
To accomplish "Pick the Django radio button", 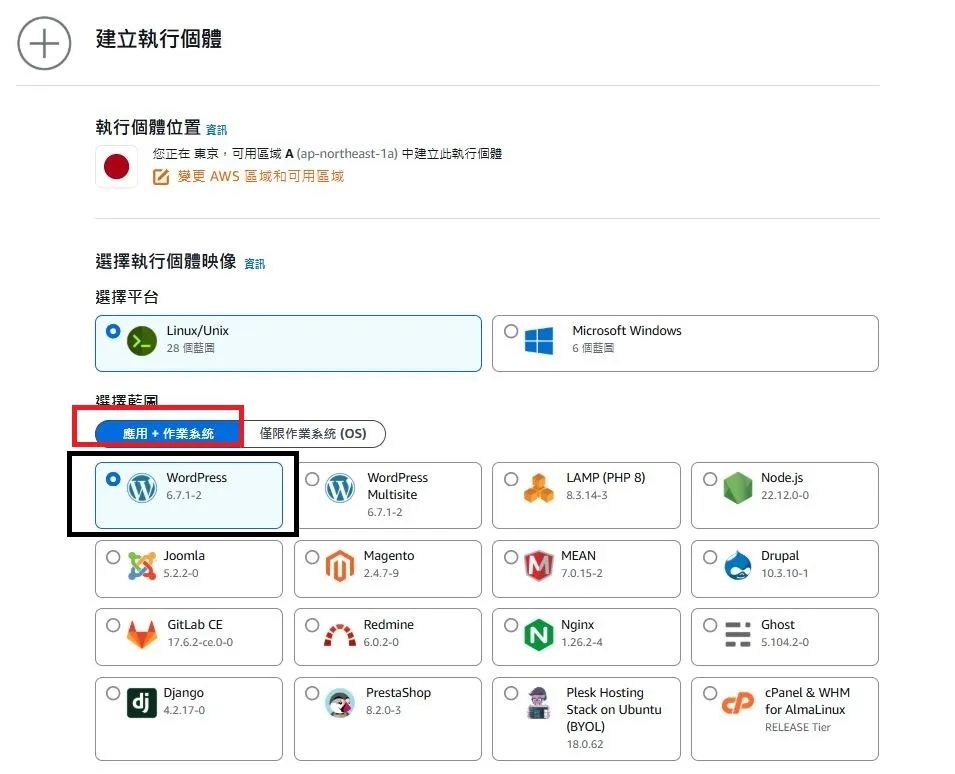I will (113, 693).
